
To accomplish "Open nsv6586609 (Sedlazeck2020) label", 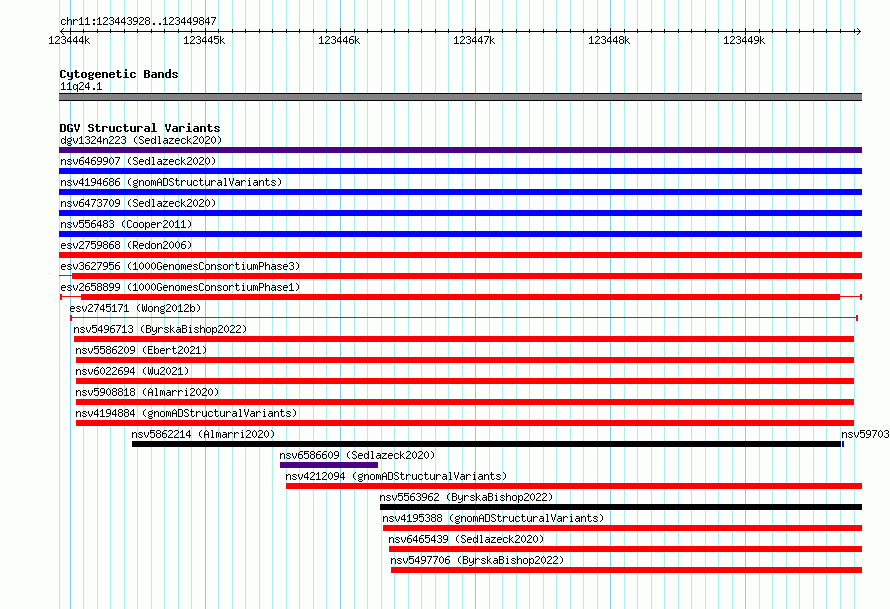I will tap(357, 455).
